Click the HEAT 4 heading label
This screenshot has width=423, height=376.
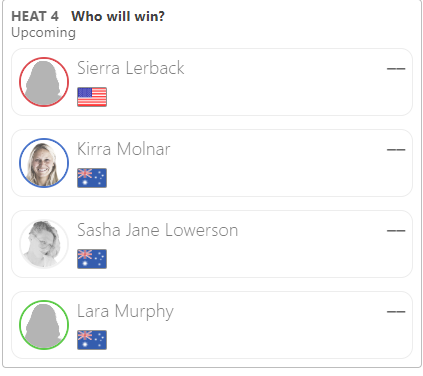35,16
